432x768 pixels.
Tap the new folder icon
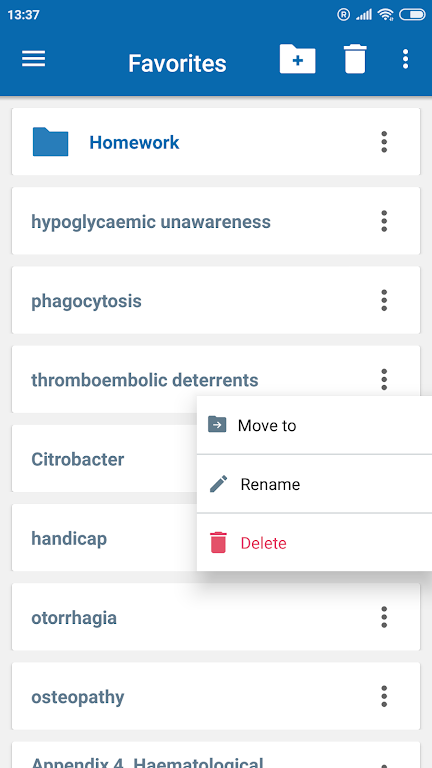(297, 59)
